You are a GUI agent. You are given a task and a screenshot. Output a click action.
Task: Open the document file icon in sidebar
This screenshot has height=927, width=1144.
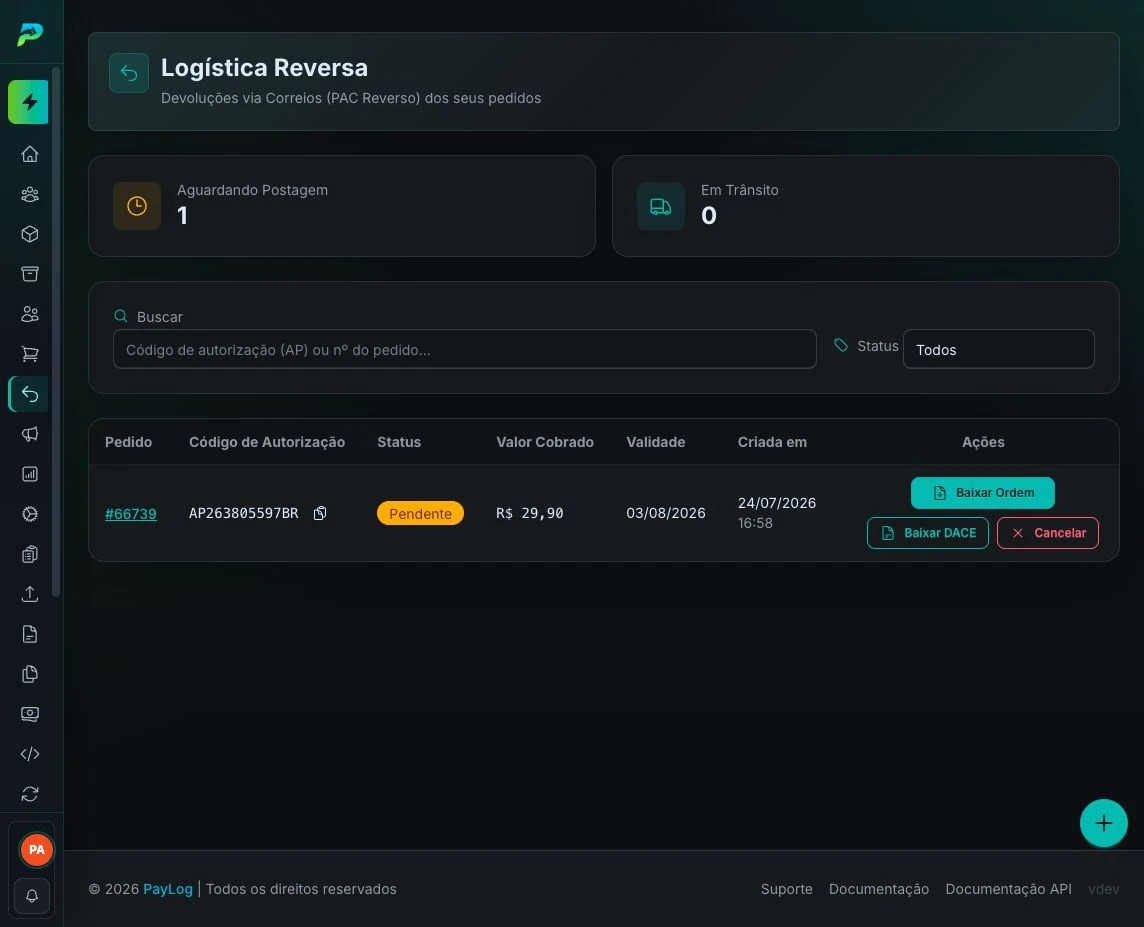pyautogui.click(x=30, y=634)
